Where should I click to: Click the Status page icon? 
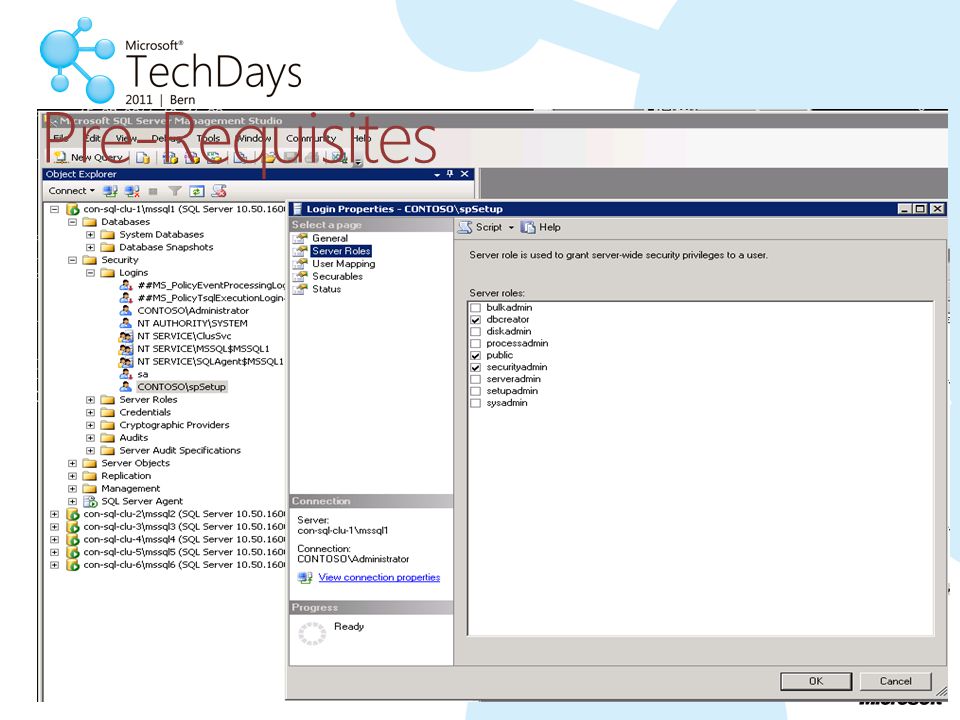click(300, 289)
